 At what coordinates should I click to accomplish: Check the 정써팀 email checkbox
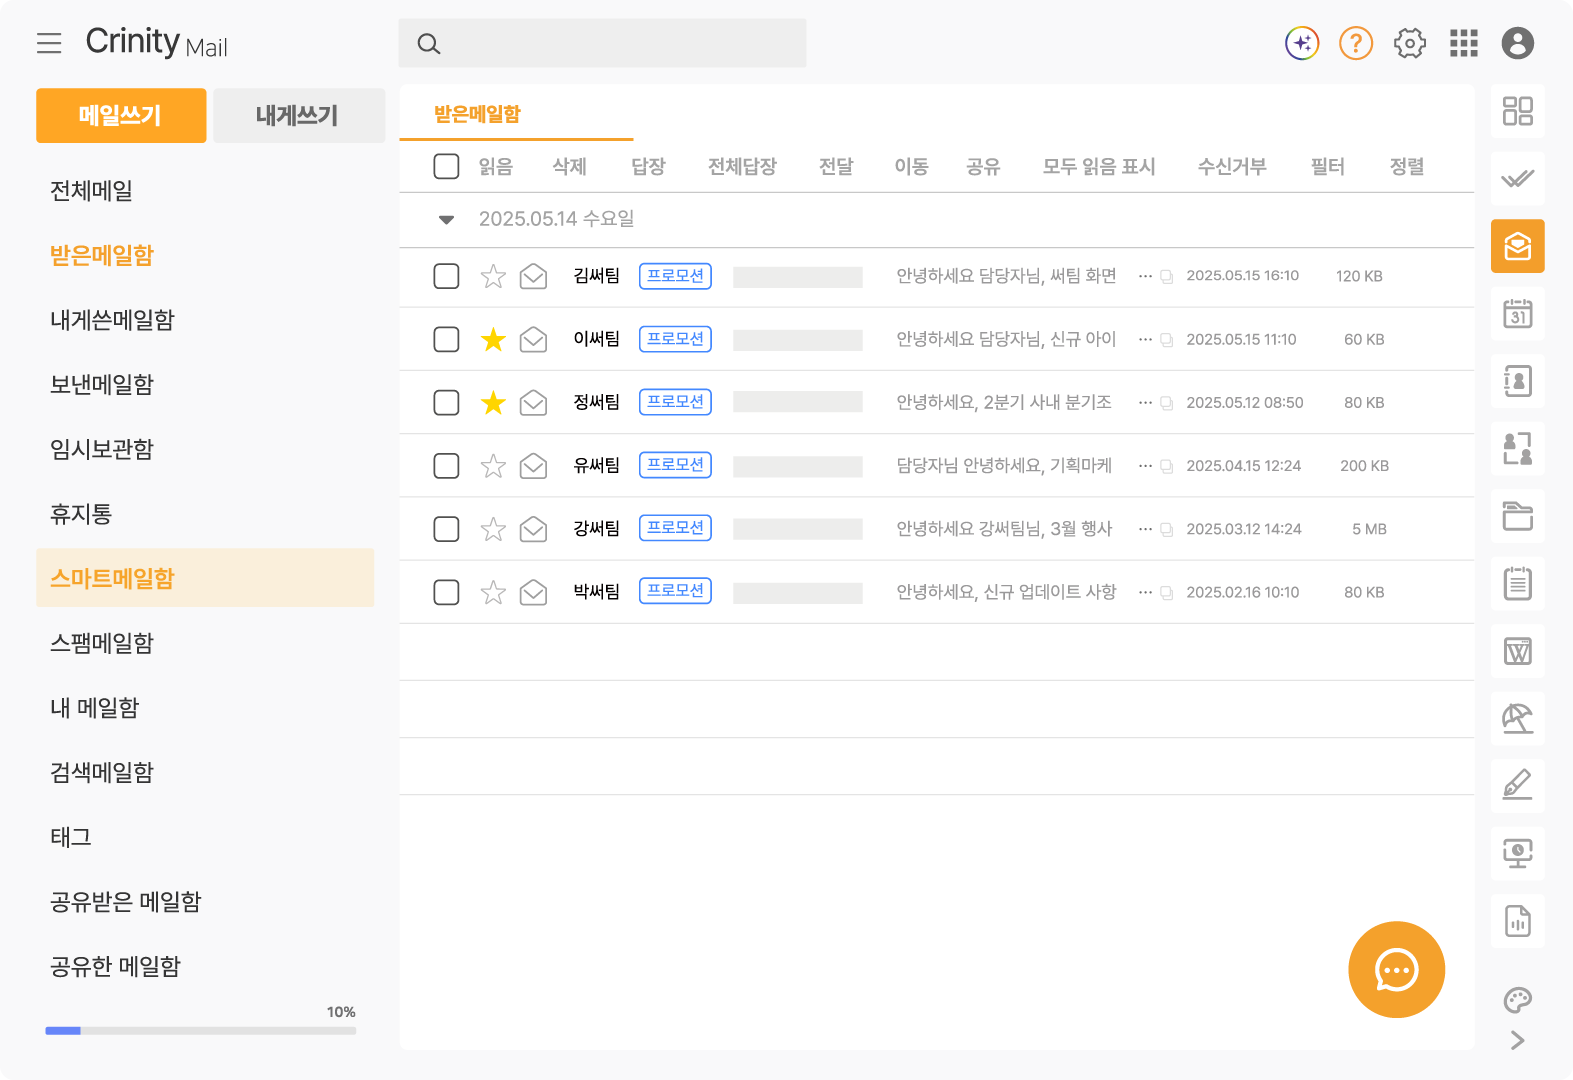pos(446,402)
